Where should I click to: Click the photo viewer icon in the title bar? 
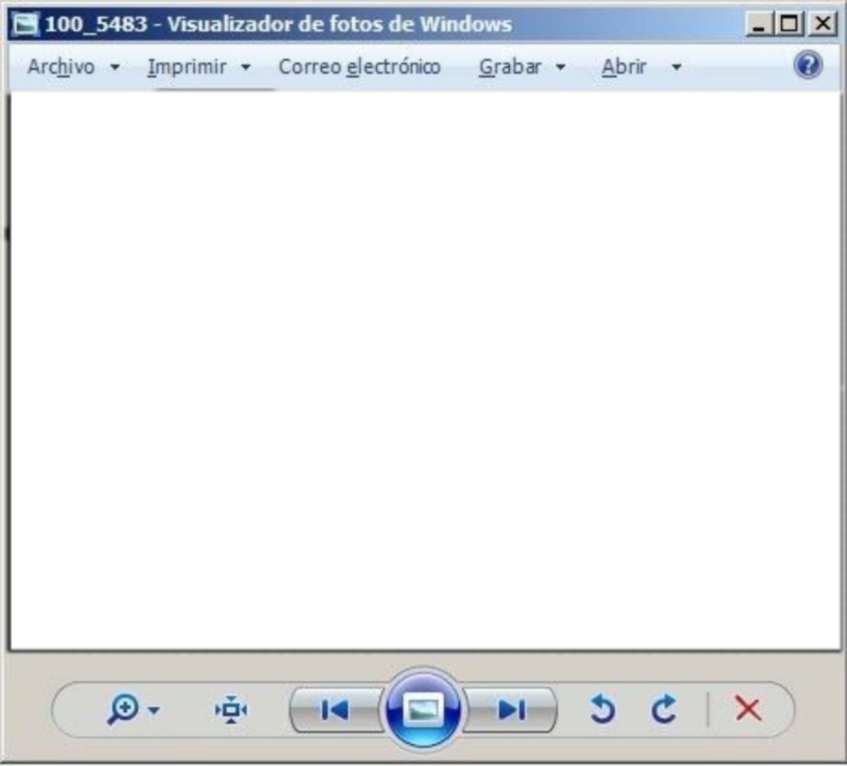click(25, 24)
